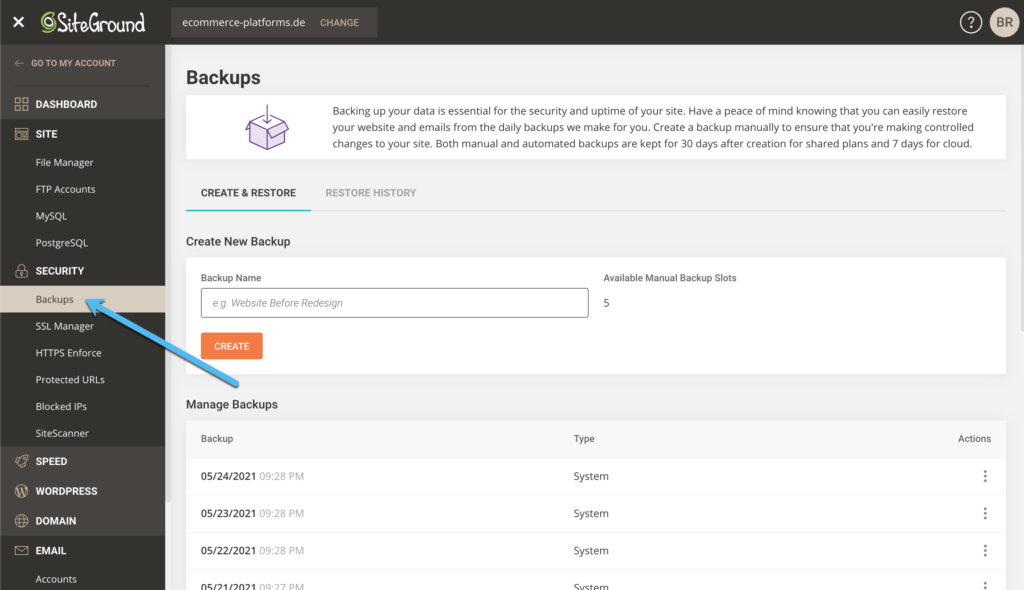Screen dimensions: 1024x590
Task: Click the Manage Backups heading
Action: pyautogui.click(x=232, y=404)
